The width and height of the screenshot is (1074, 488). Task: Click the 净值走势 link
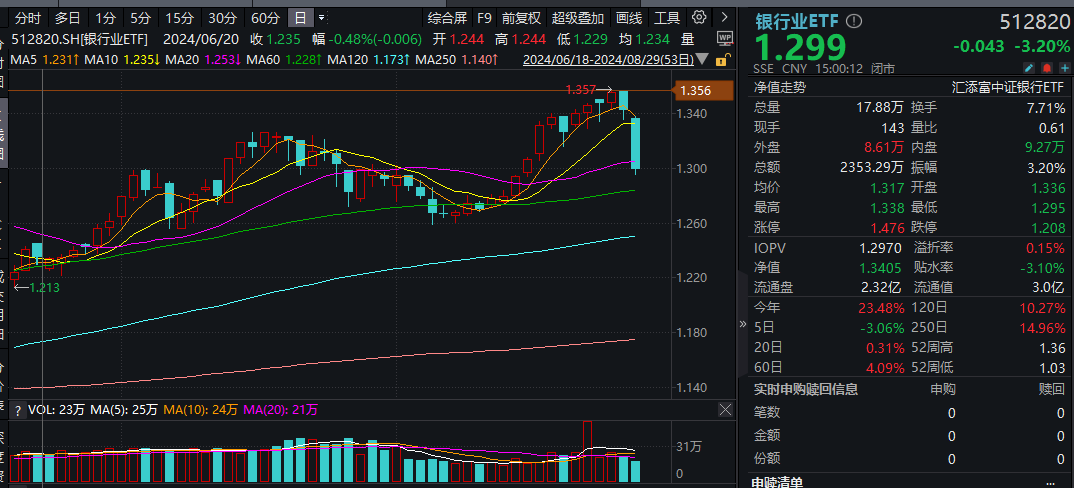780,87
